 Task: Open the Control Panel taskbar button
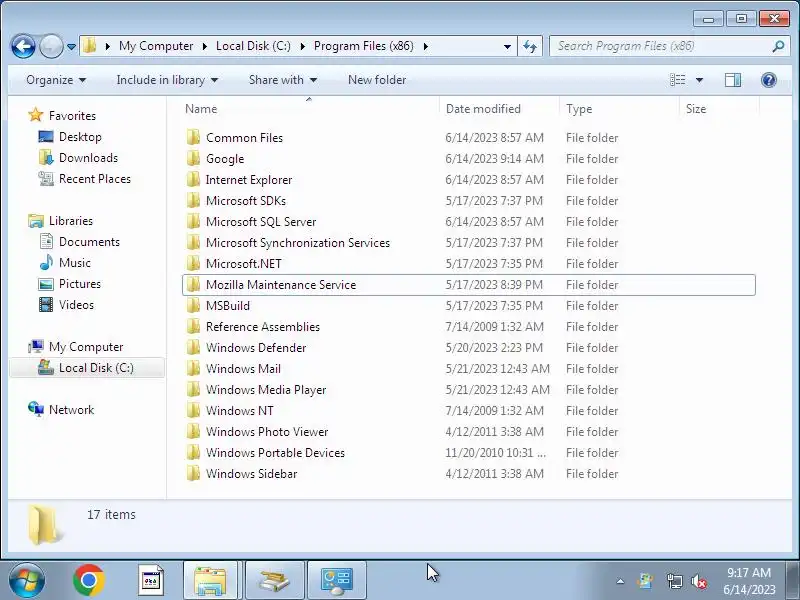pyautogui.click(x=337, y=581)
